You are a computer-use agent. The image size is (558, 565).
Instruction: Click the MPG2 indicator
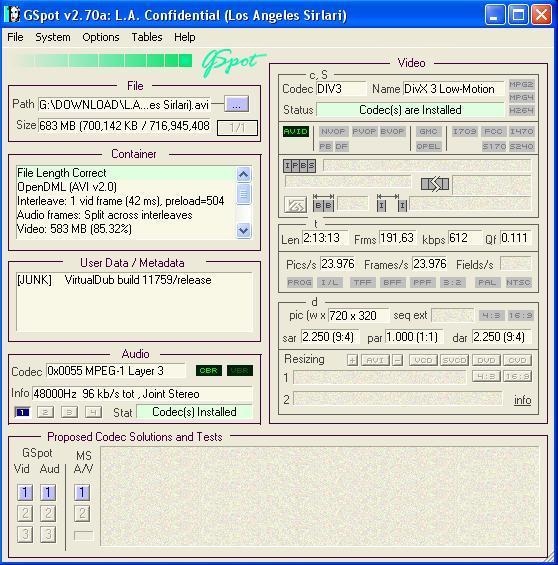521,85
